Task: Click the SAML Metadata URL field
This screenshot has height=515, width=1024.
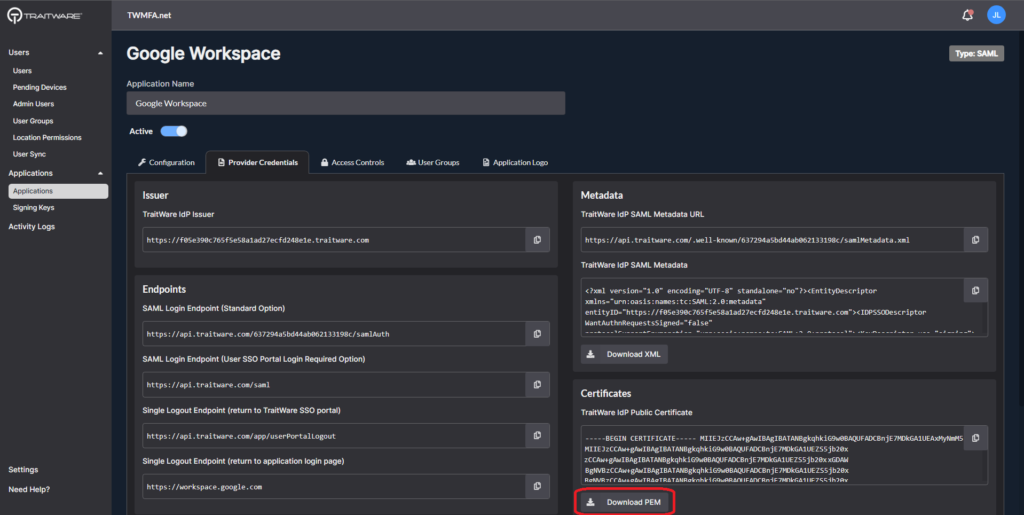Action: click(x=773, y=240)
